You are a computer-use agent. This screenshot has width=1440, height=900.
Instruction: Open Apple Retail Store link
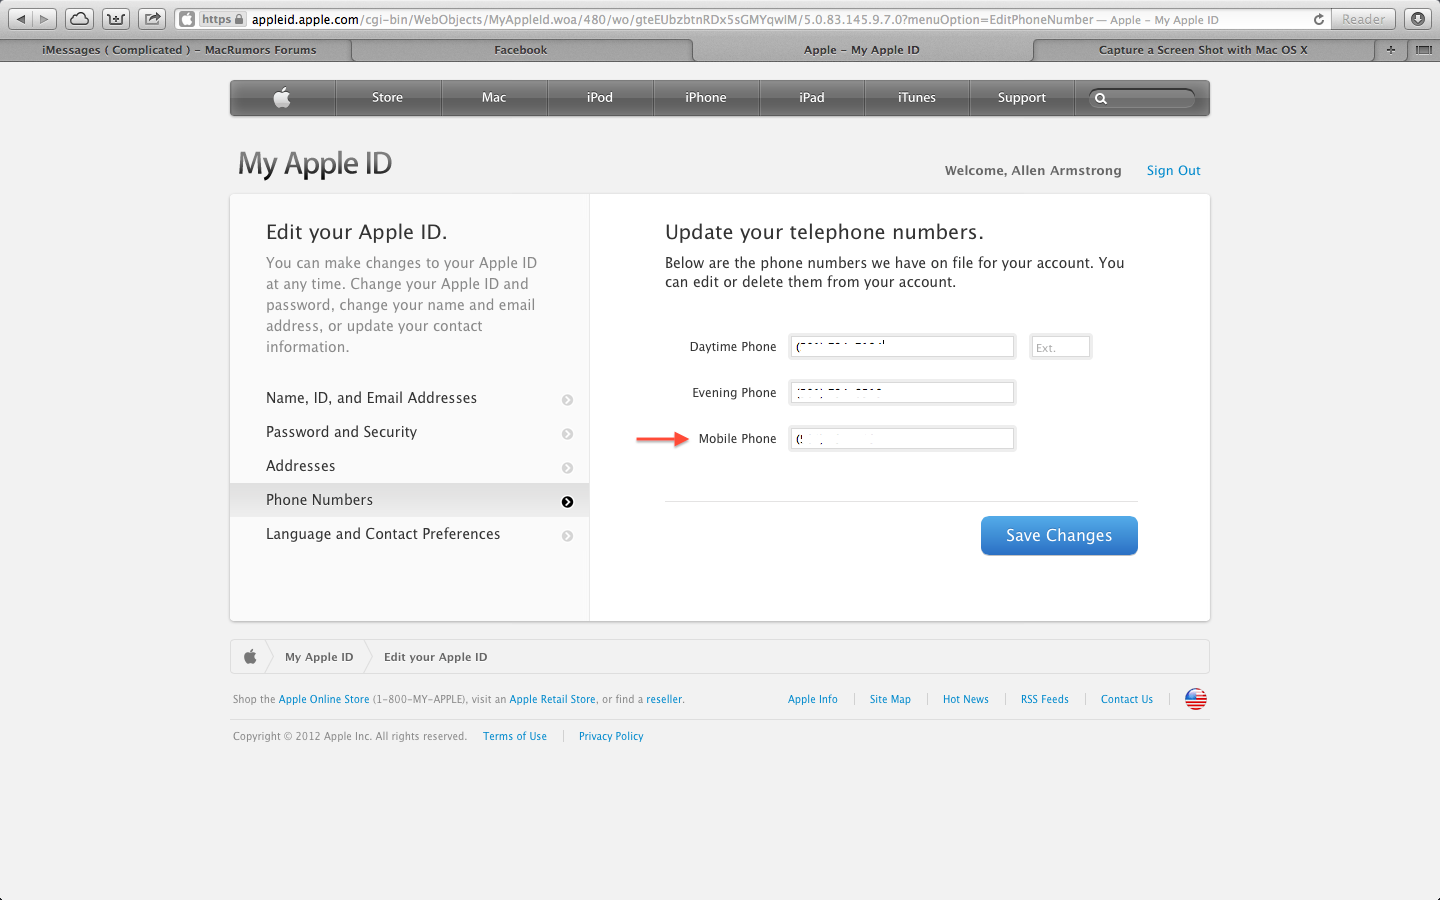click(x=553, y=699)
